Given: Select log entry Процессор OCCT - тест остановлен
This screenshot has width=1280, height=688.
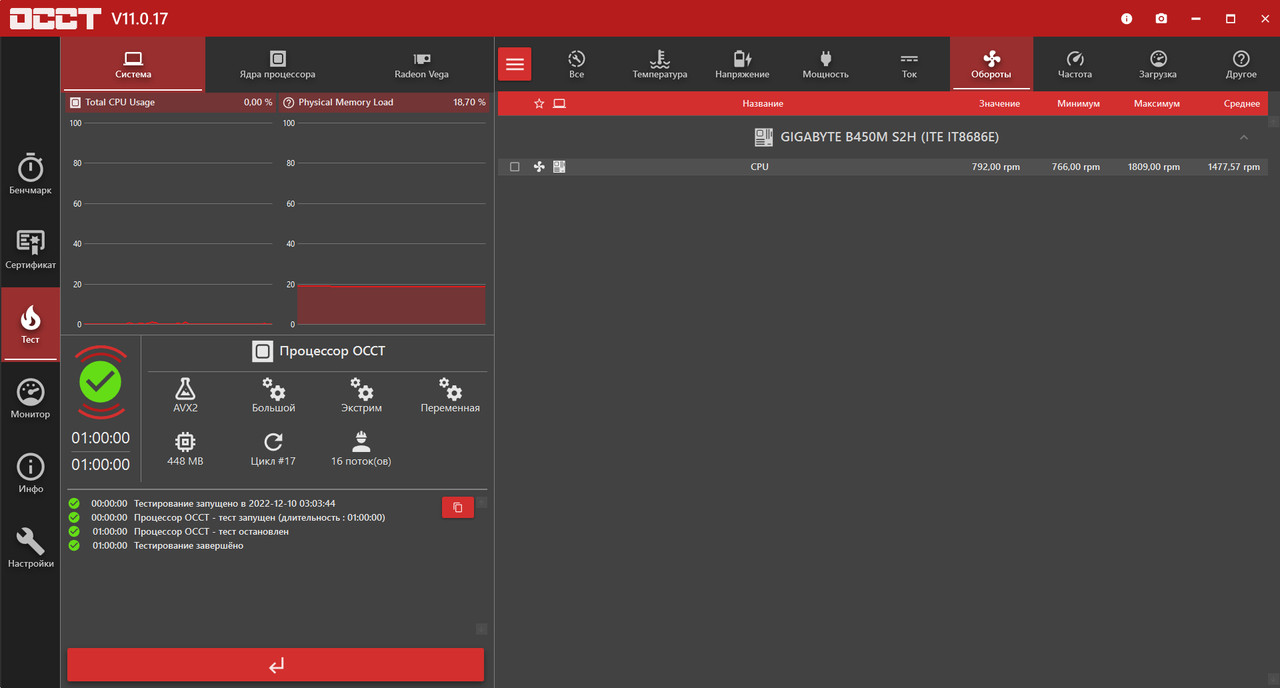Looking at the screenshot, I should click(211, 532).
